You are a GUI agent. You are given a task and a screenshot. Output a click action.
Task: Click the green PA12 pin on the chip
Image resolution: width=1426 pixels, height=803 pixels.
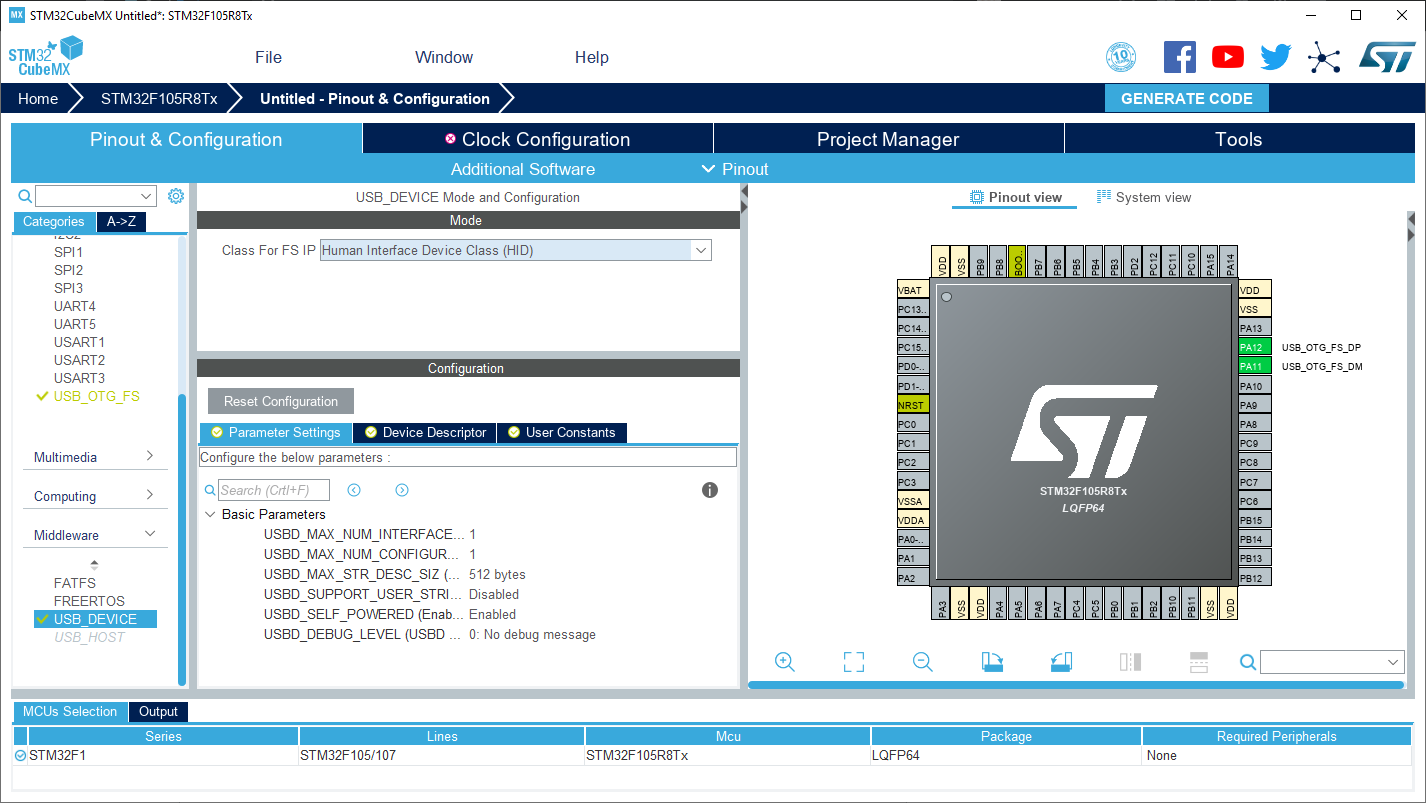click(1255, 347)
